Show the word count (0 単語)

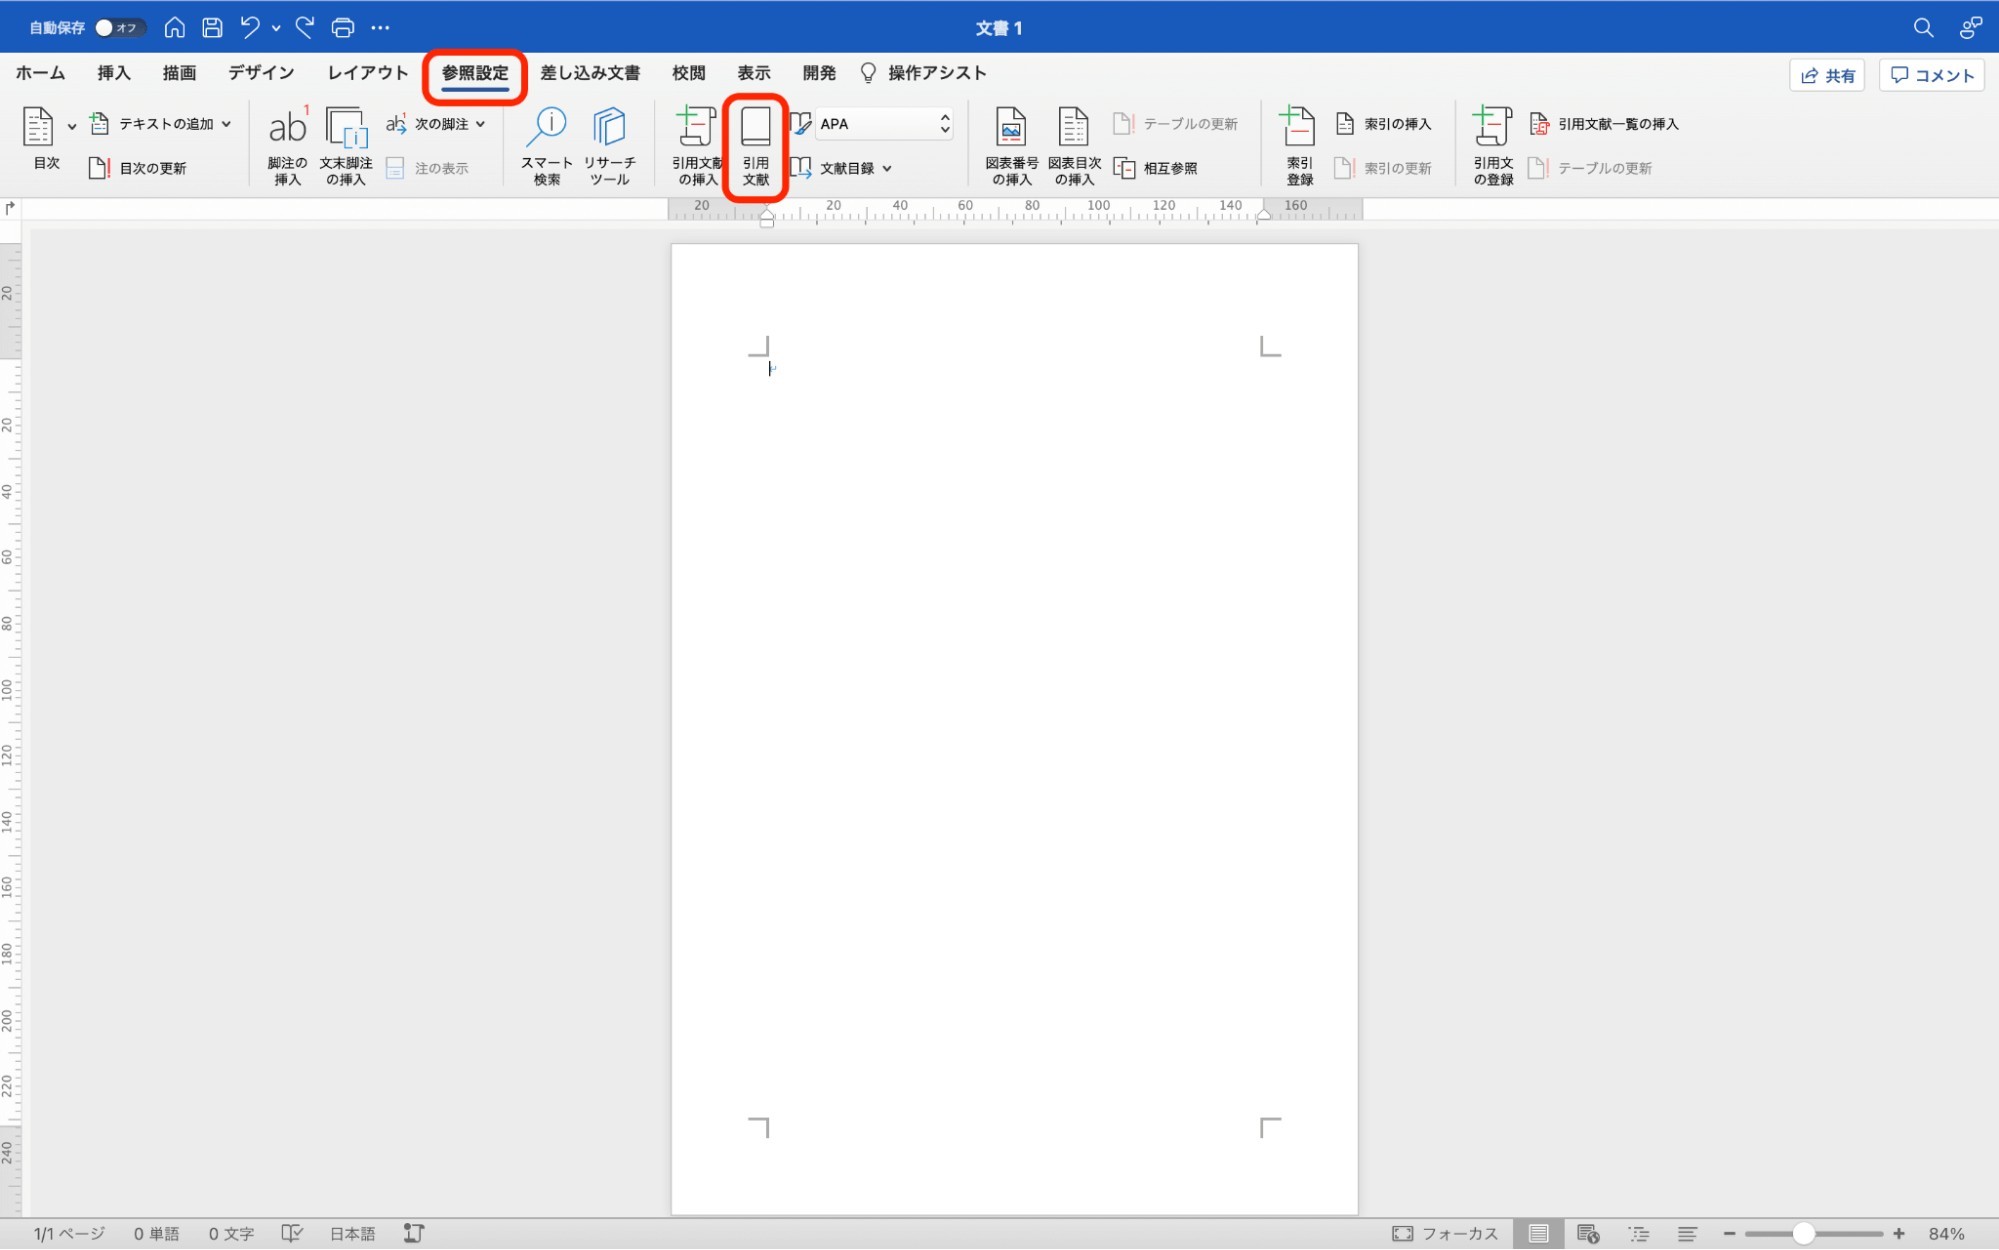click(x=157, y=1234)
